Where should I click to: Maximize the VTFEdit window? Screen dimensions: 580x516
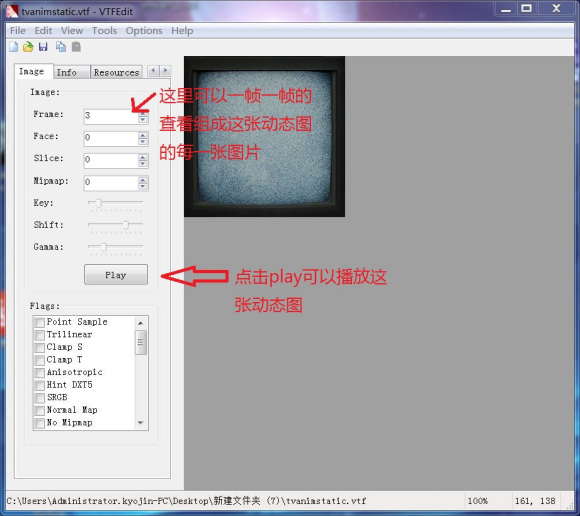pos(526,9)
